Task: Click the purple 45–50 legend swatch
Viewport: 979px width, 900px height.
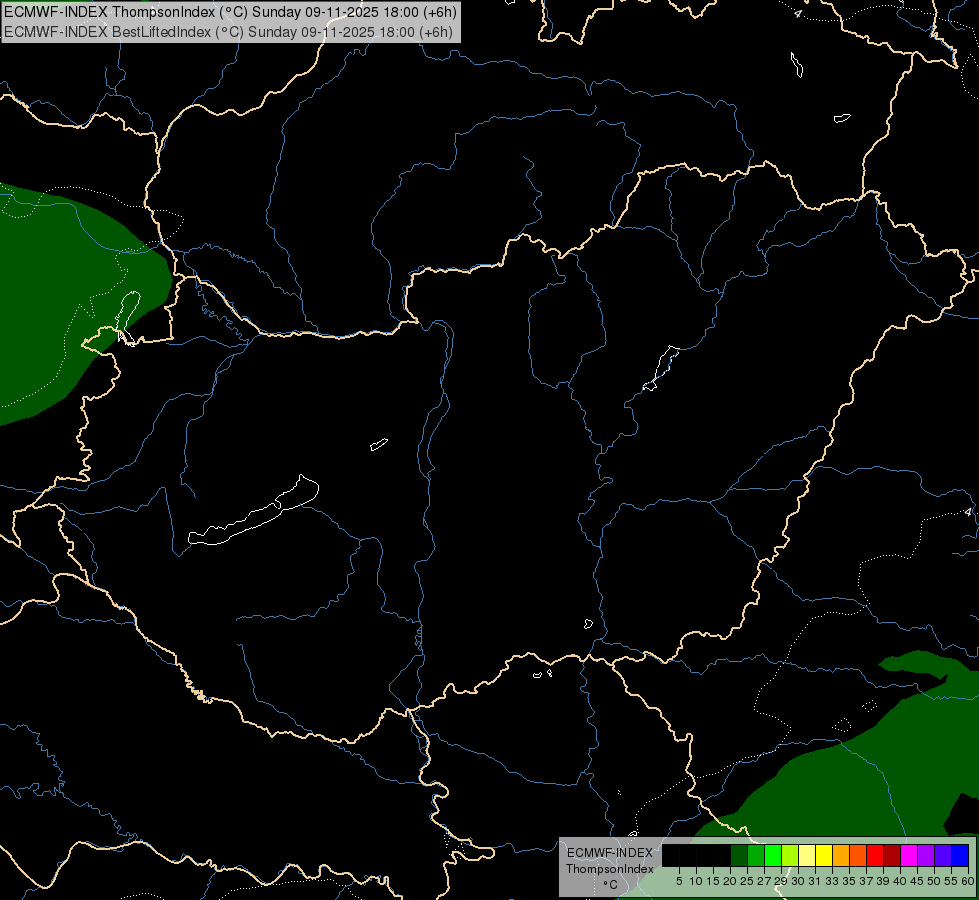Action: coord(926,855)
